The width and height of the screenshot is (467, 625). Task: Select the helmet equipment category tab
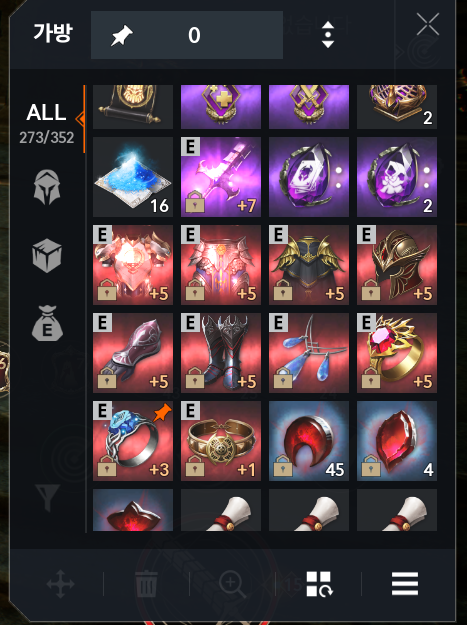[47, 187]
